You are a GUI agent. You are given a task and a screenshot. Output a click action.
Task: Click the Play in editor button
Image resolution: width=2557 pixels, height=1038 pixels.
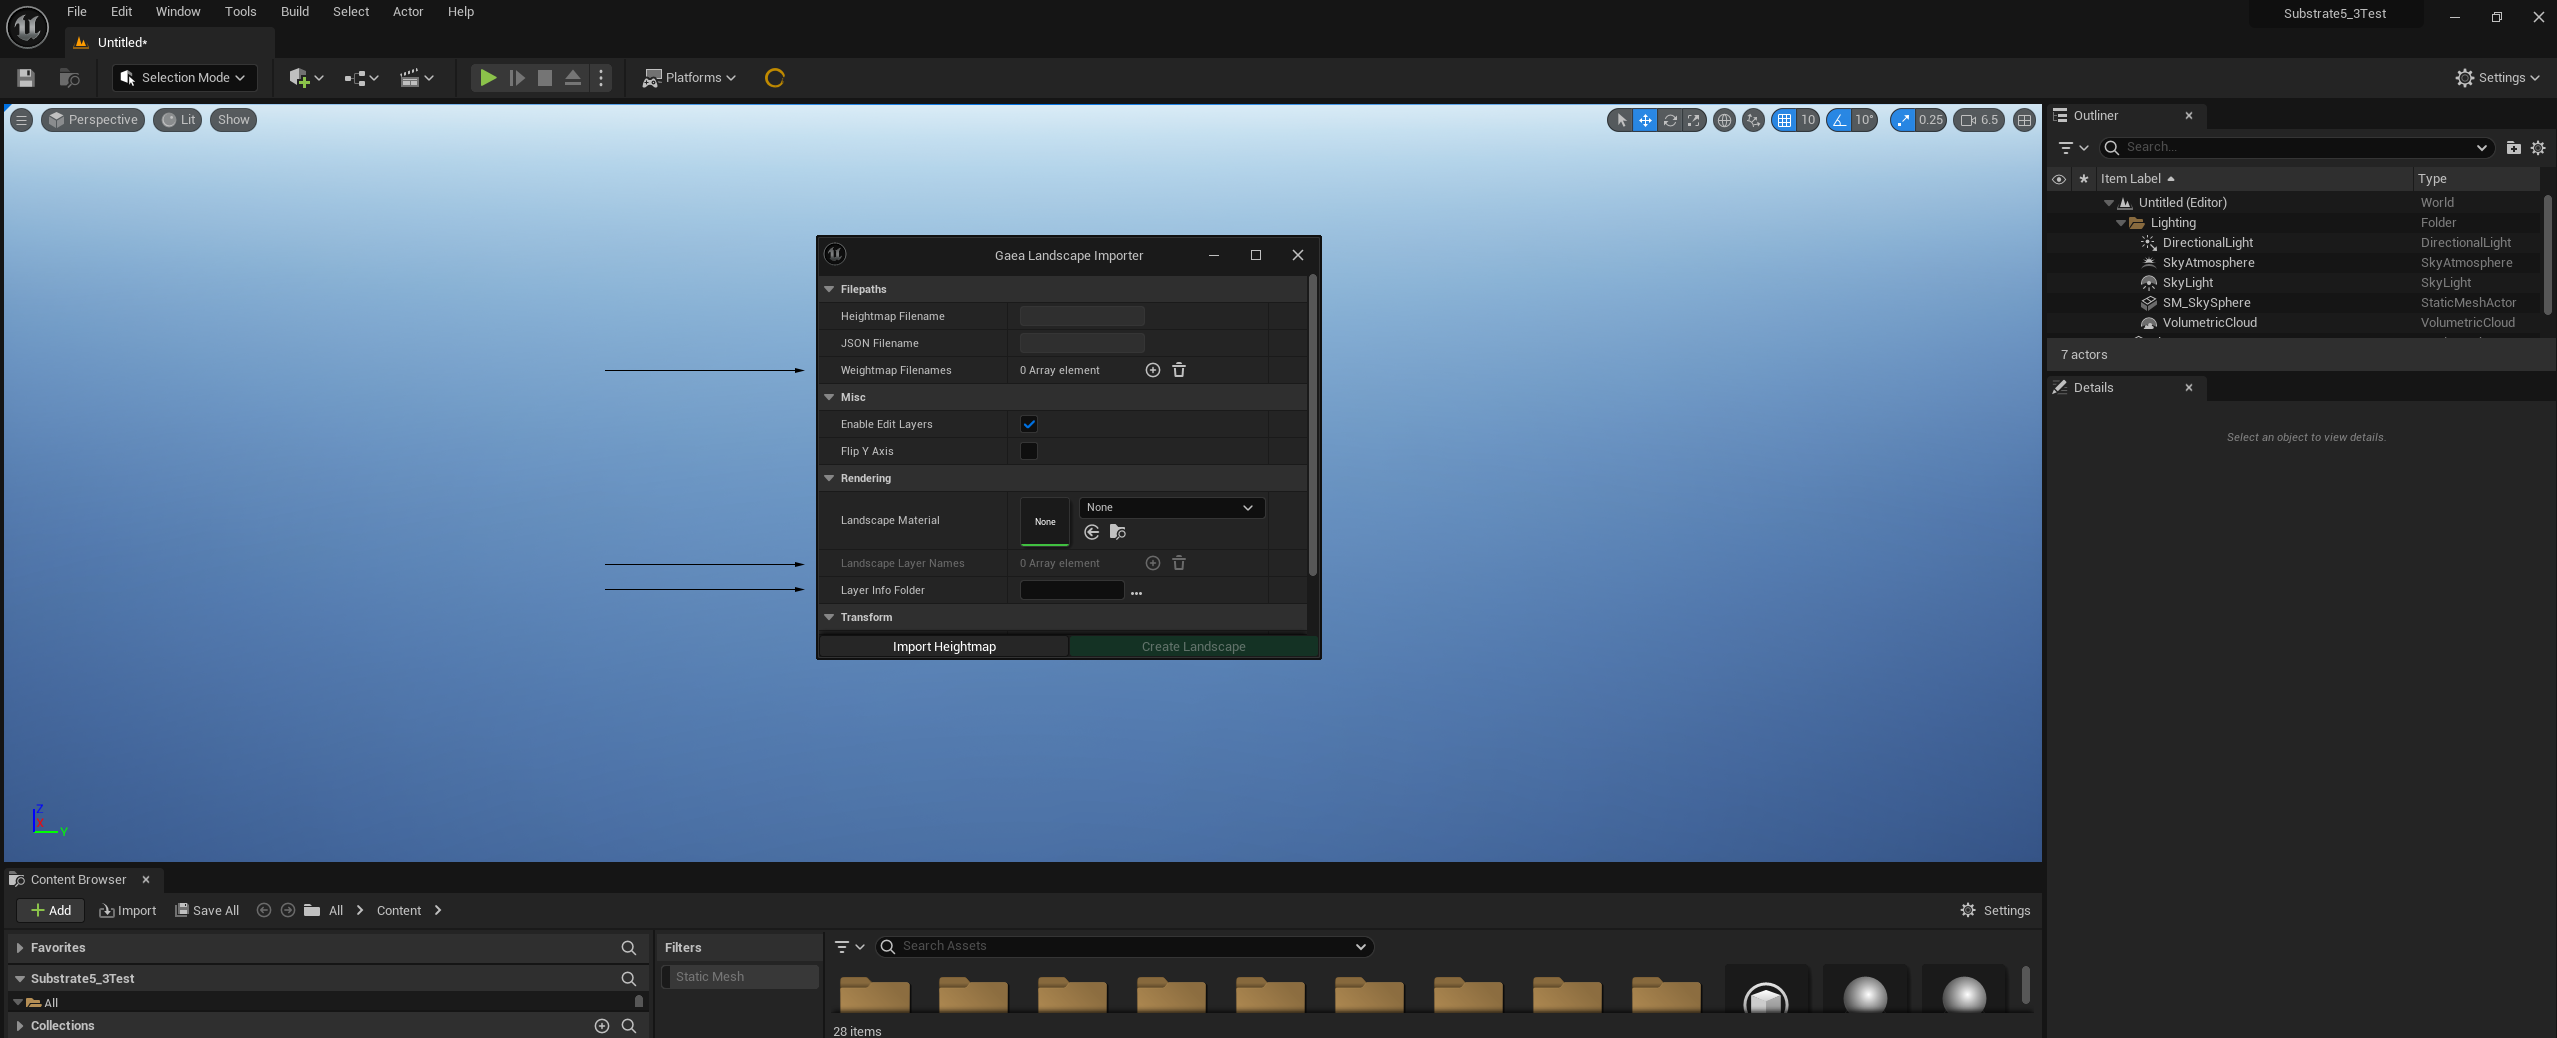487,78
